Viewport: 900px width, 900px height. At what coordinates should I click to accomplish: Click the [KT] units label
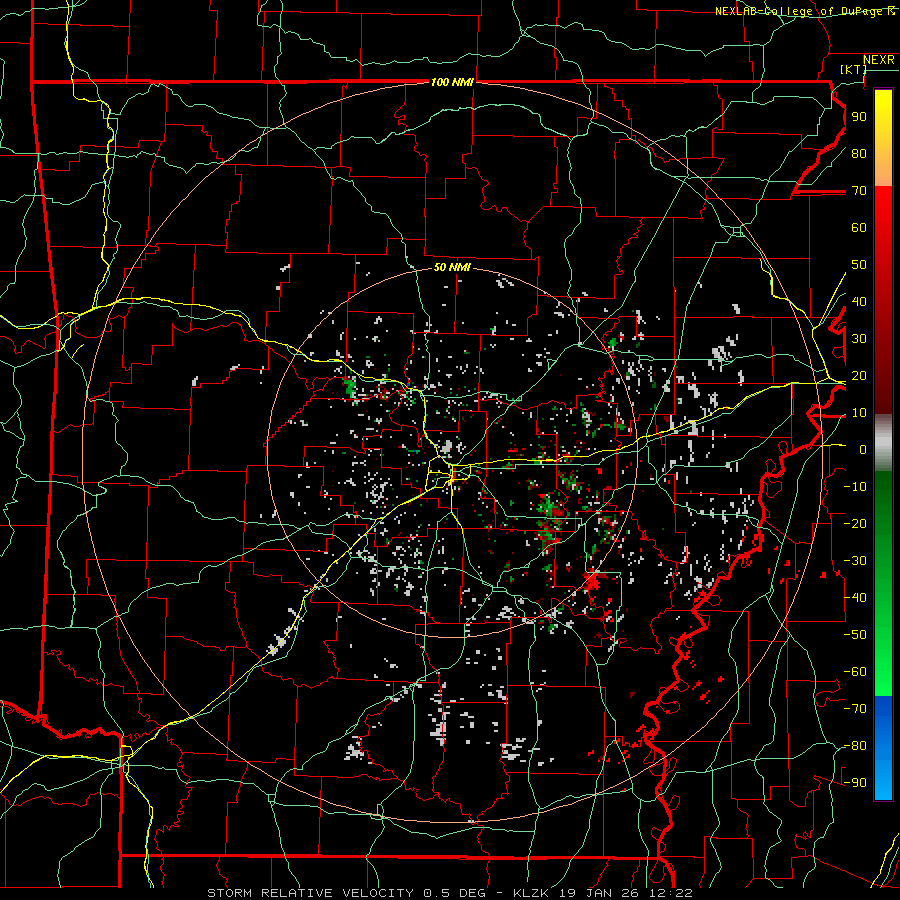[853, 69]
